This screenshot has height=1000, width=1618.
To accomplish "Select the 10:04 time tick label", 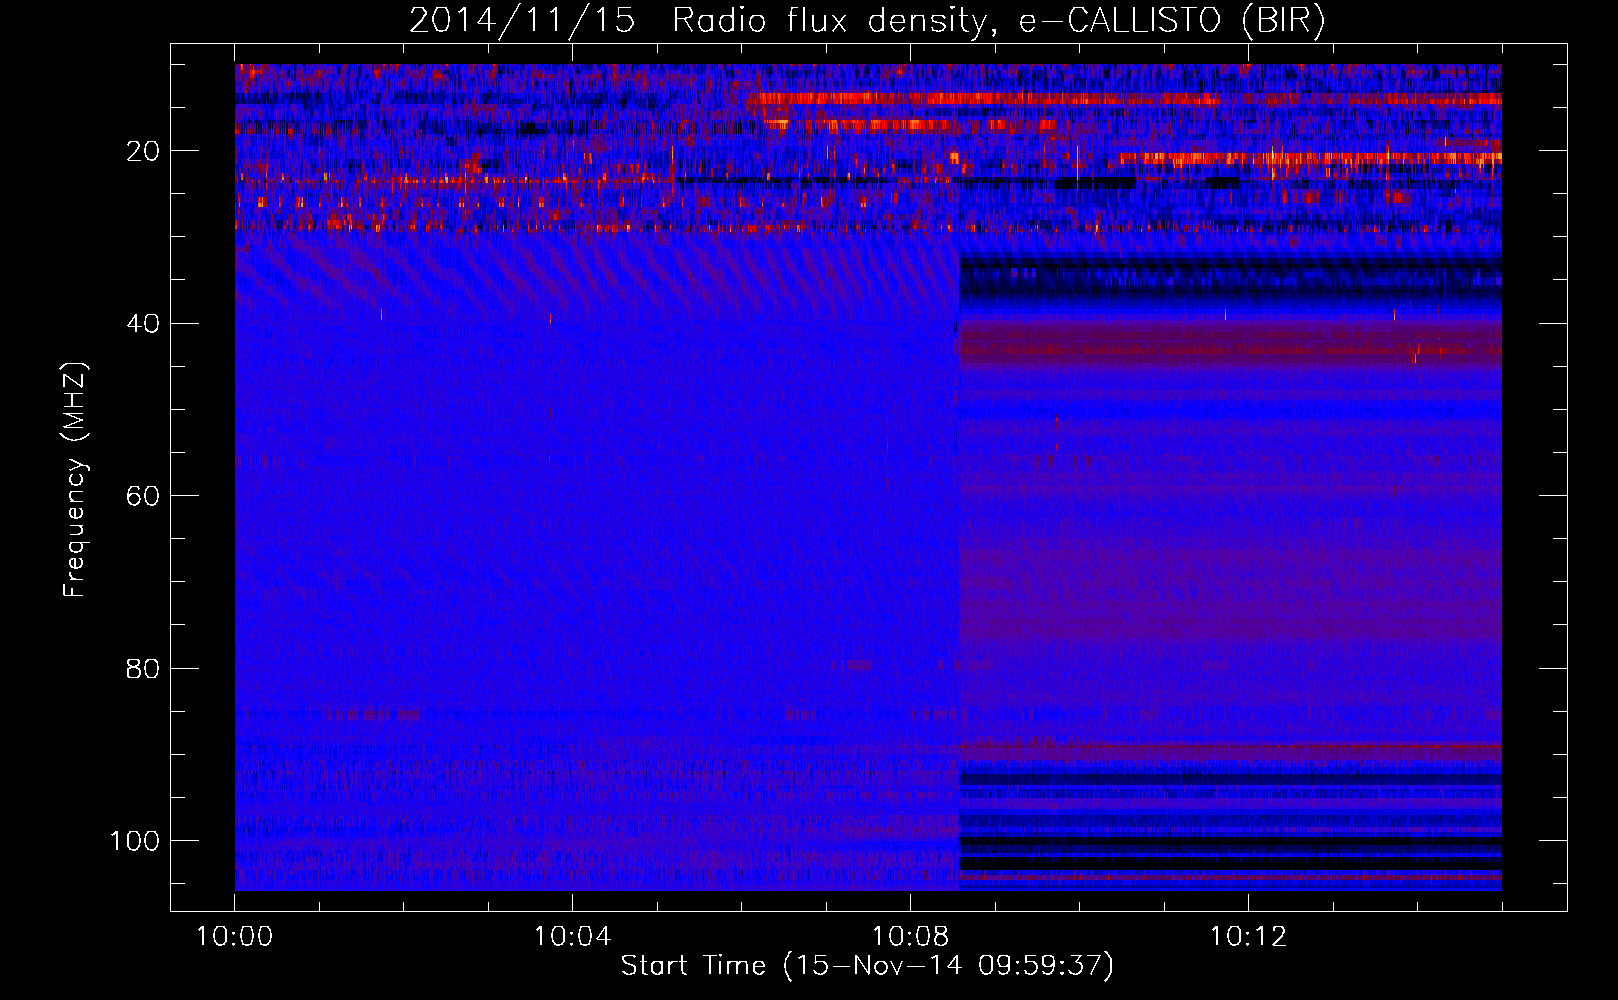I will coord(572,937).
